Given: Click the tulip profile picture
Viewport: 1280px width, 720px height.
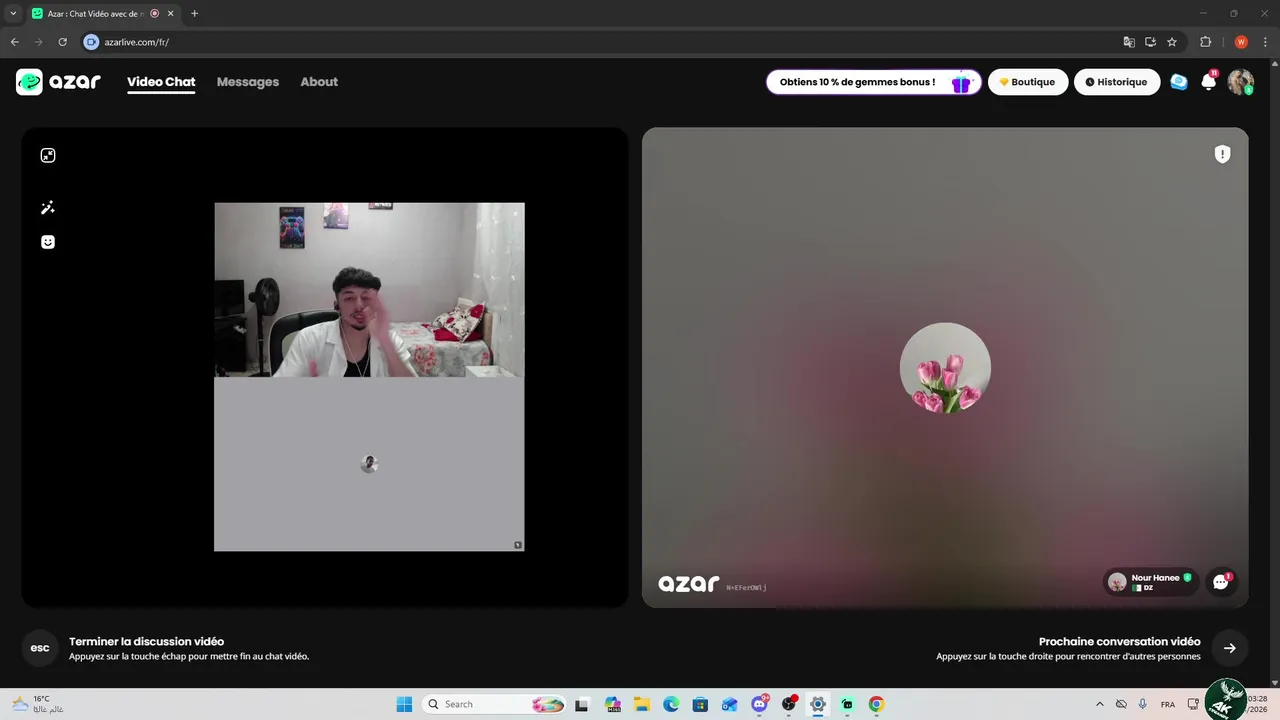Looking at the screenshot, I should coord(945,368).
